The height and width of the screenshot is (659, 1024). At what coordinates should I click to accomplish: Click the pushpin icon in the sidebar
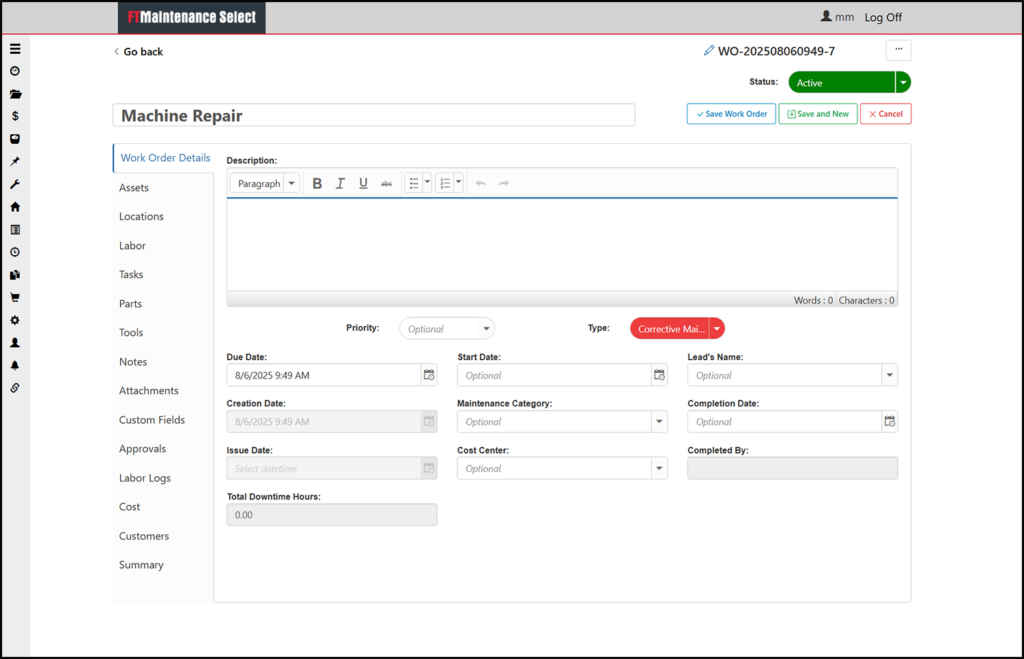pyautogui.click(x=15, y=161)
